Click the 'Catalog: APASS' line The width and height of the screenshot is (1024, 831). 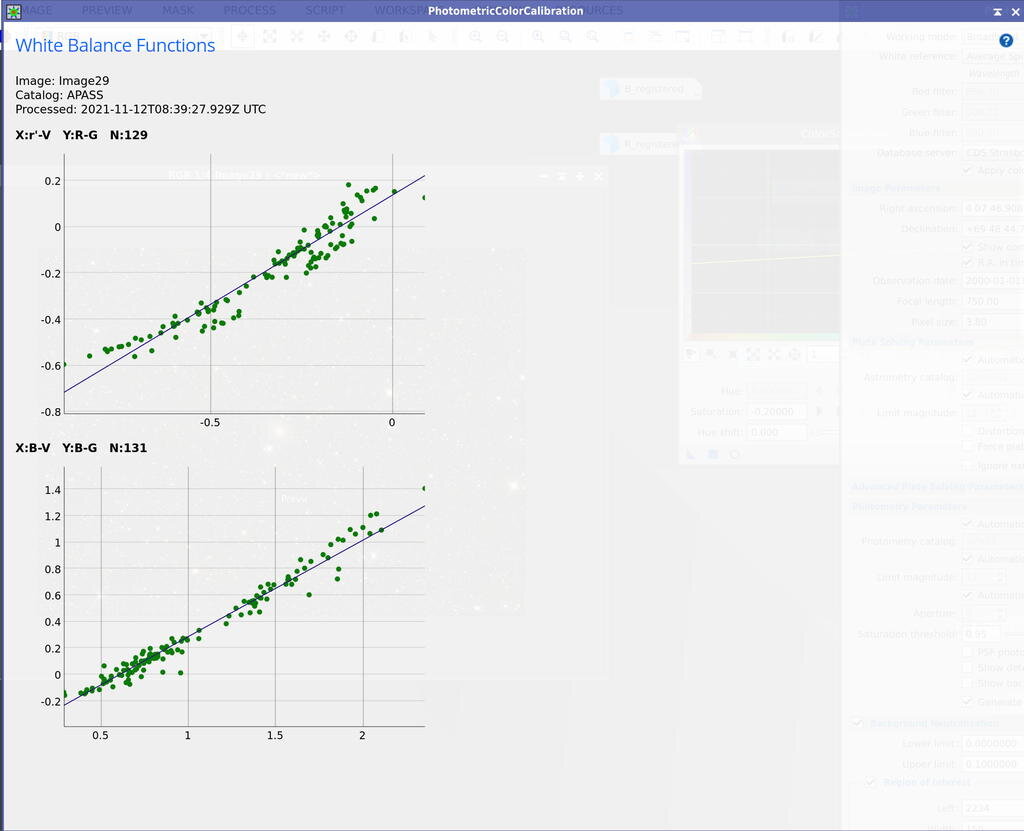pos(59,95)
